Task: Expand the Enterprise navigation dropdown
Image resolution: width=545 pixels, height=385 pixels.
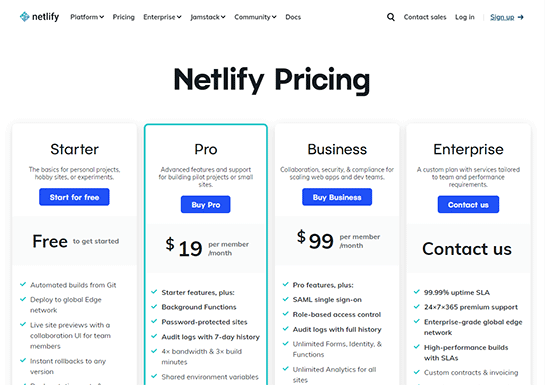Action: tap(162, 17)
